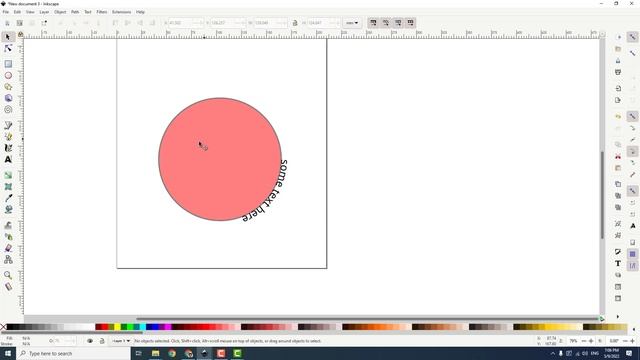
Task: Open the current layer dropdown
Action: coord(121,341)
